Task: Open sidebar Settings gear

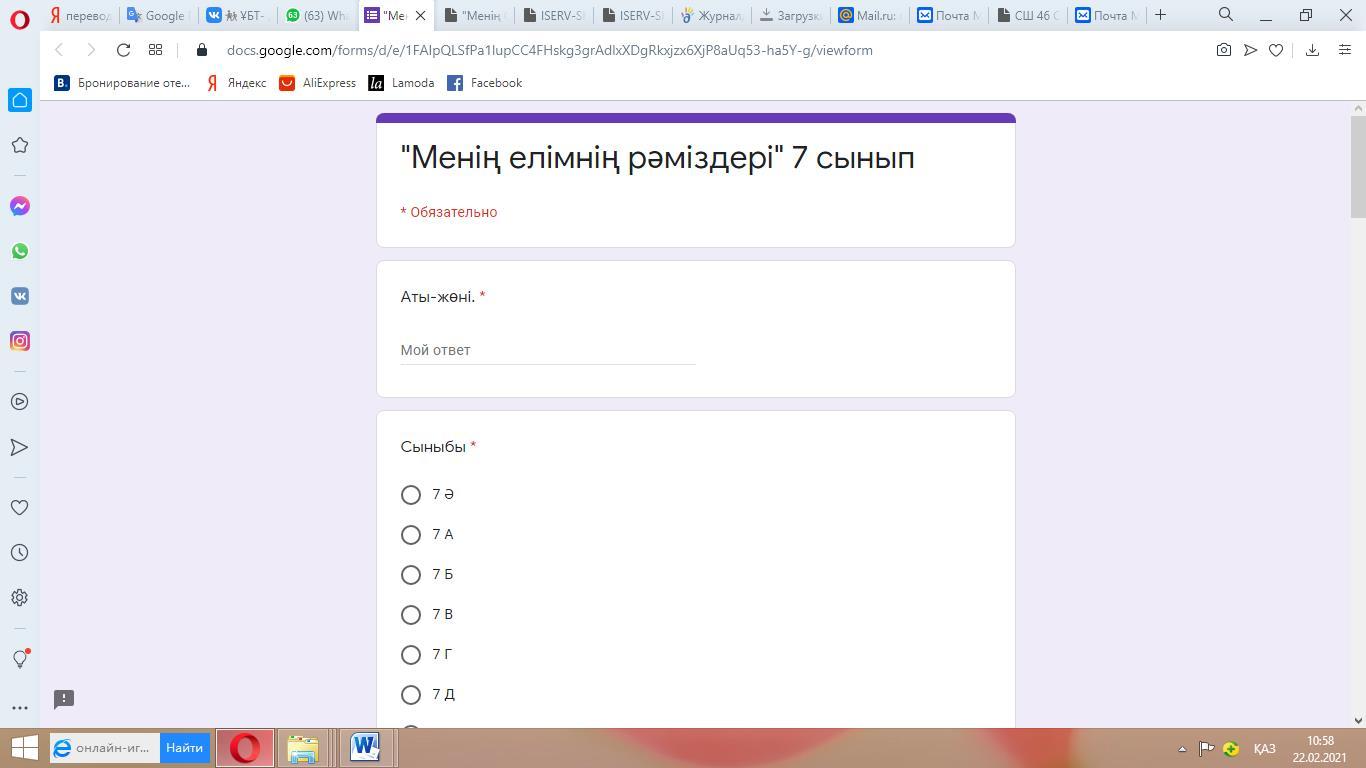Action: (x=19, y=598)
